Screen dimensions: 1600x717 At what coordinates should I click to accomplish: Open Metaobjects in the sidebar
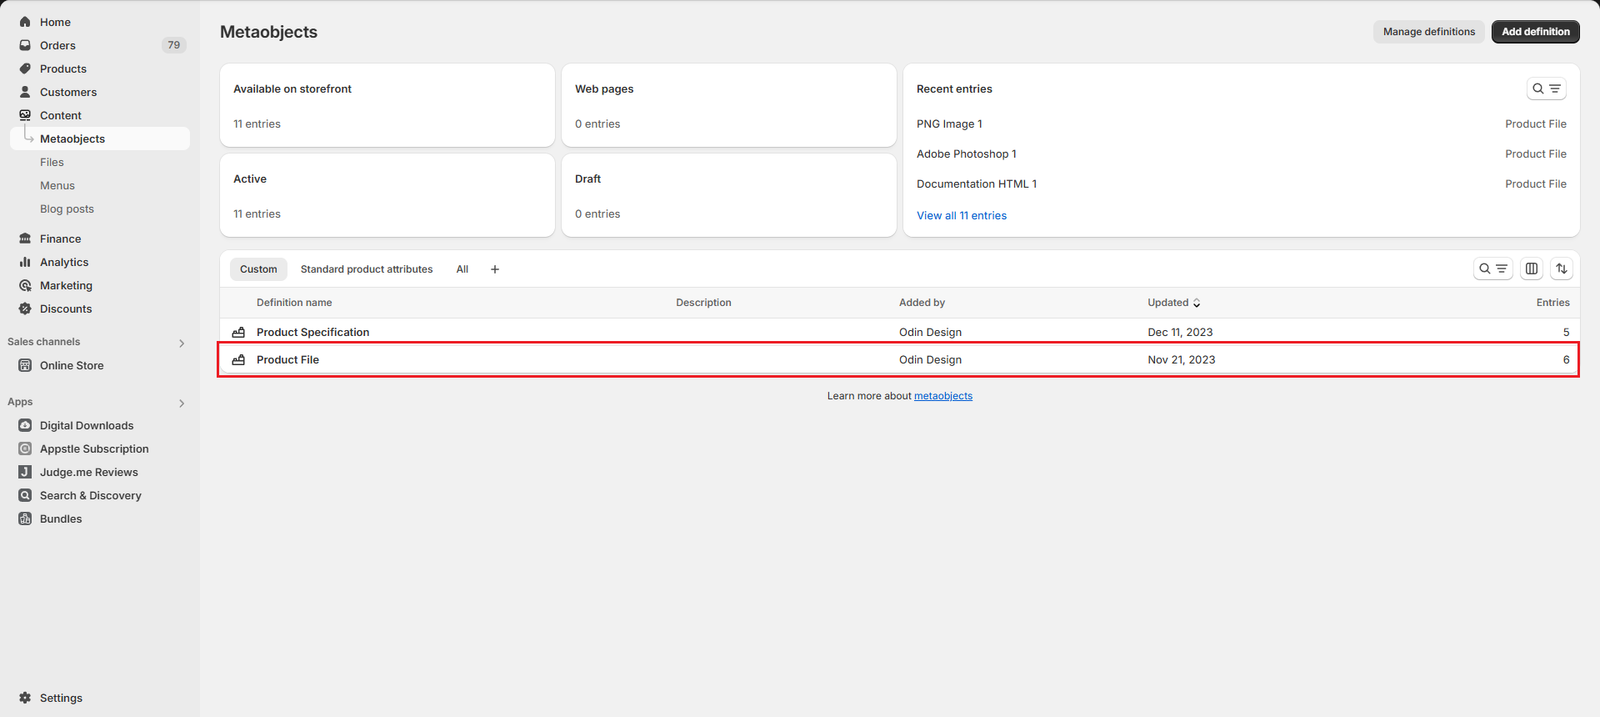pos(100,139)
